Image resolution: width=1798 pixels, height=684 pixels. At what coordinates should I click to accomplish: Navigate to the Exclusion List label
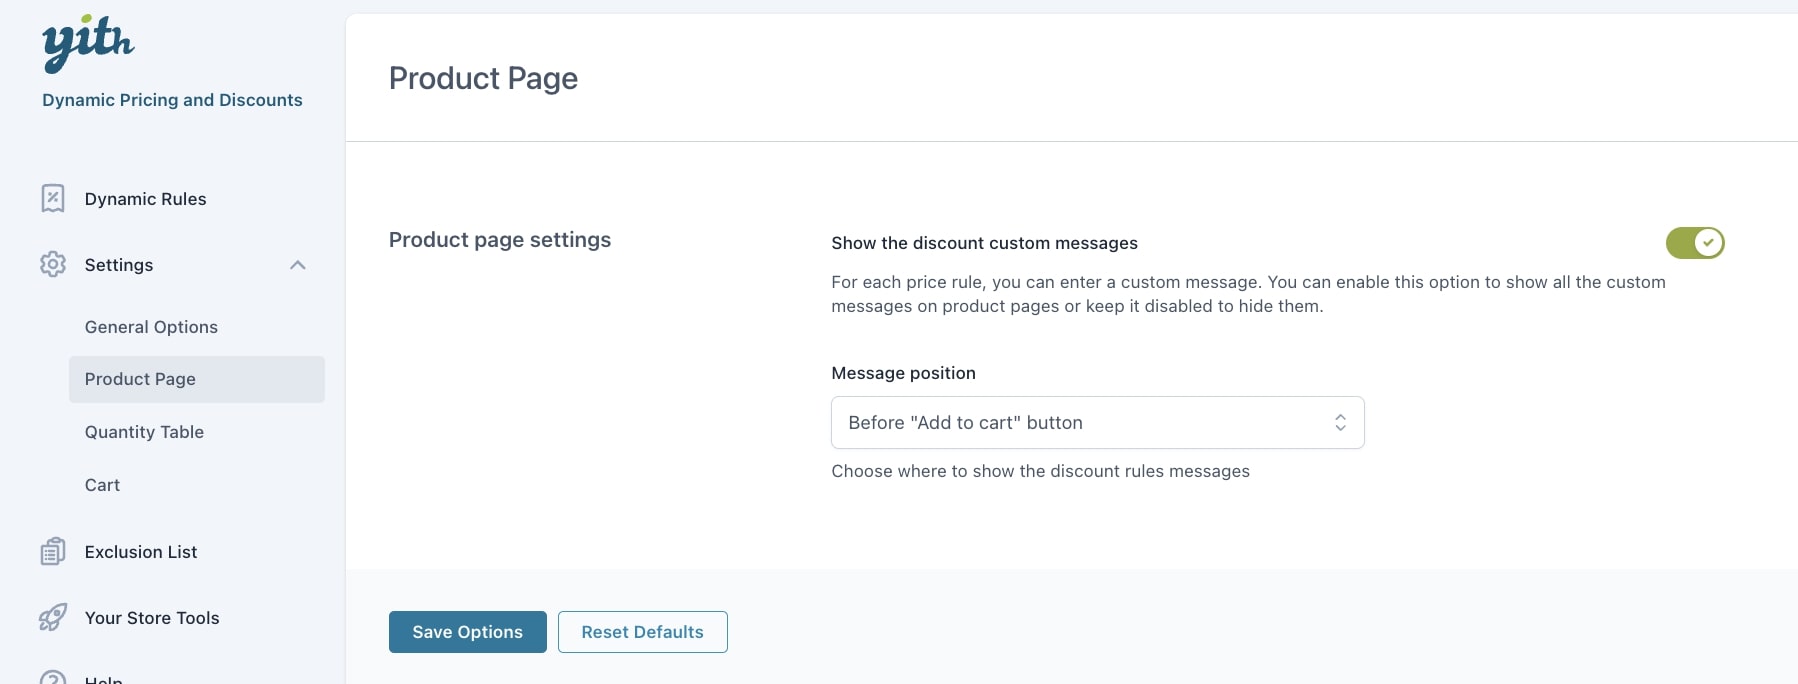click(x=141, y=552)
